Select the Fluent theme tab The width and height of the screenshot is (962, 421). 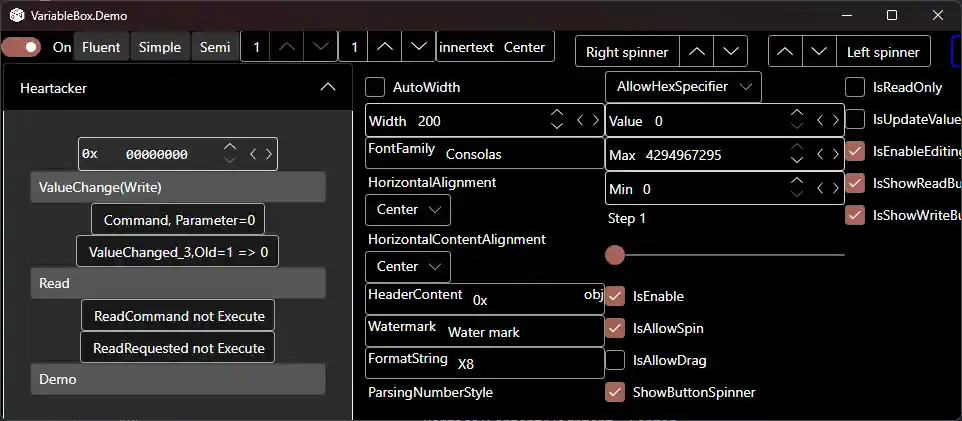click(x=101, y=47)
